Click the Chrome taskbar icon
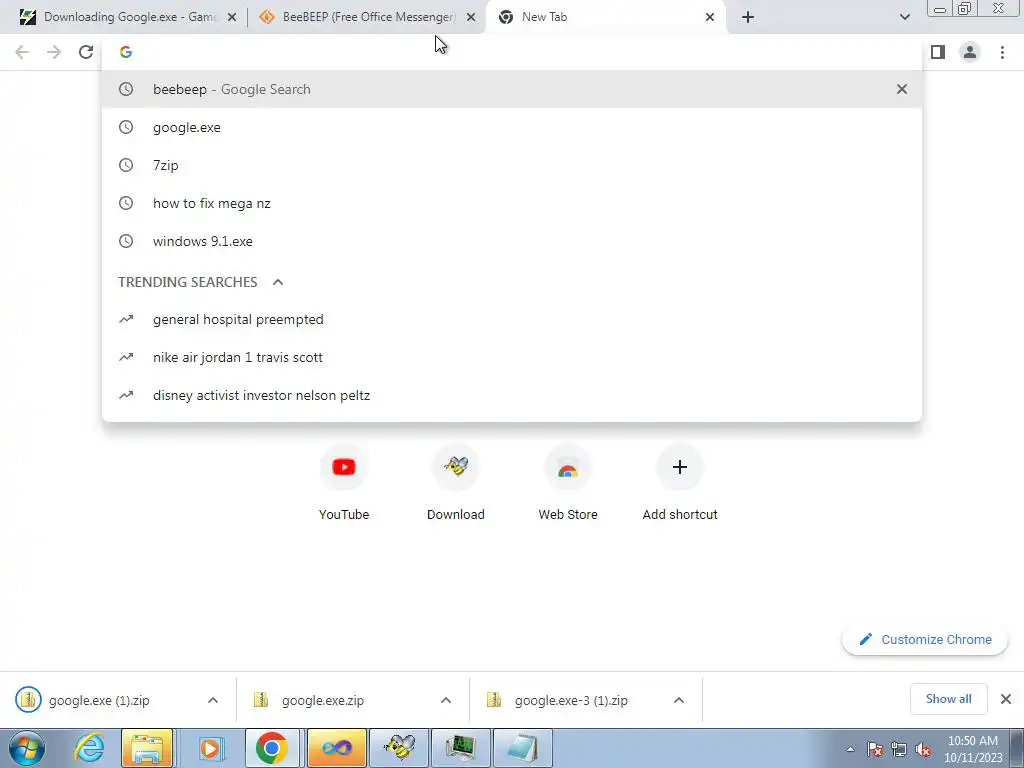This screenshot has height=768, width=1024. [272, 748]
